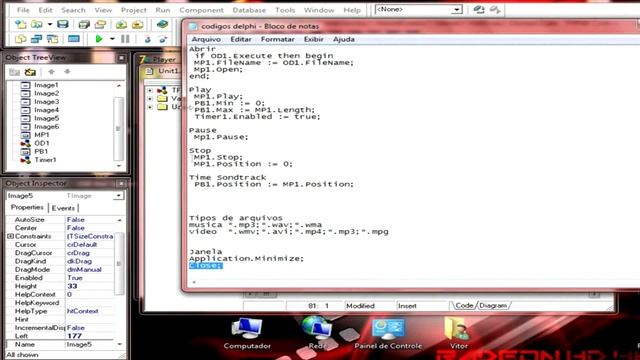Open Arquivo menu in Bloco de notas
The height and width of the screenshot is (360, 640).
tap(206, 39)
